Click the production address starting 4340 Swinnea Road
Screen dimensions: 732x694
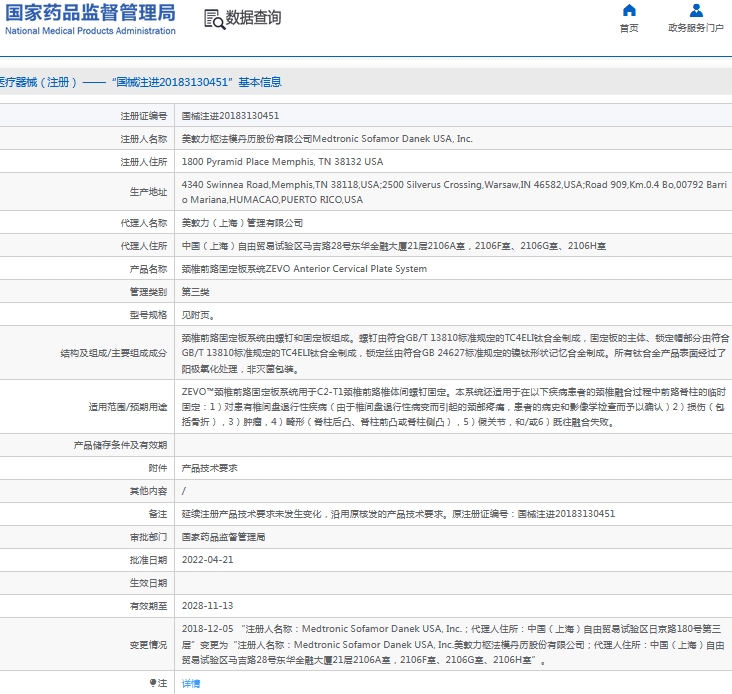click(454, 192)
